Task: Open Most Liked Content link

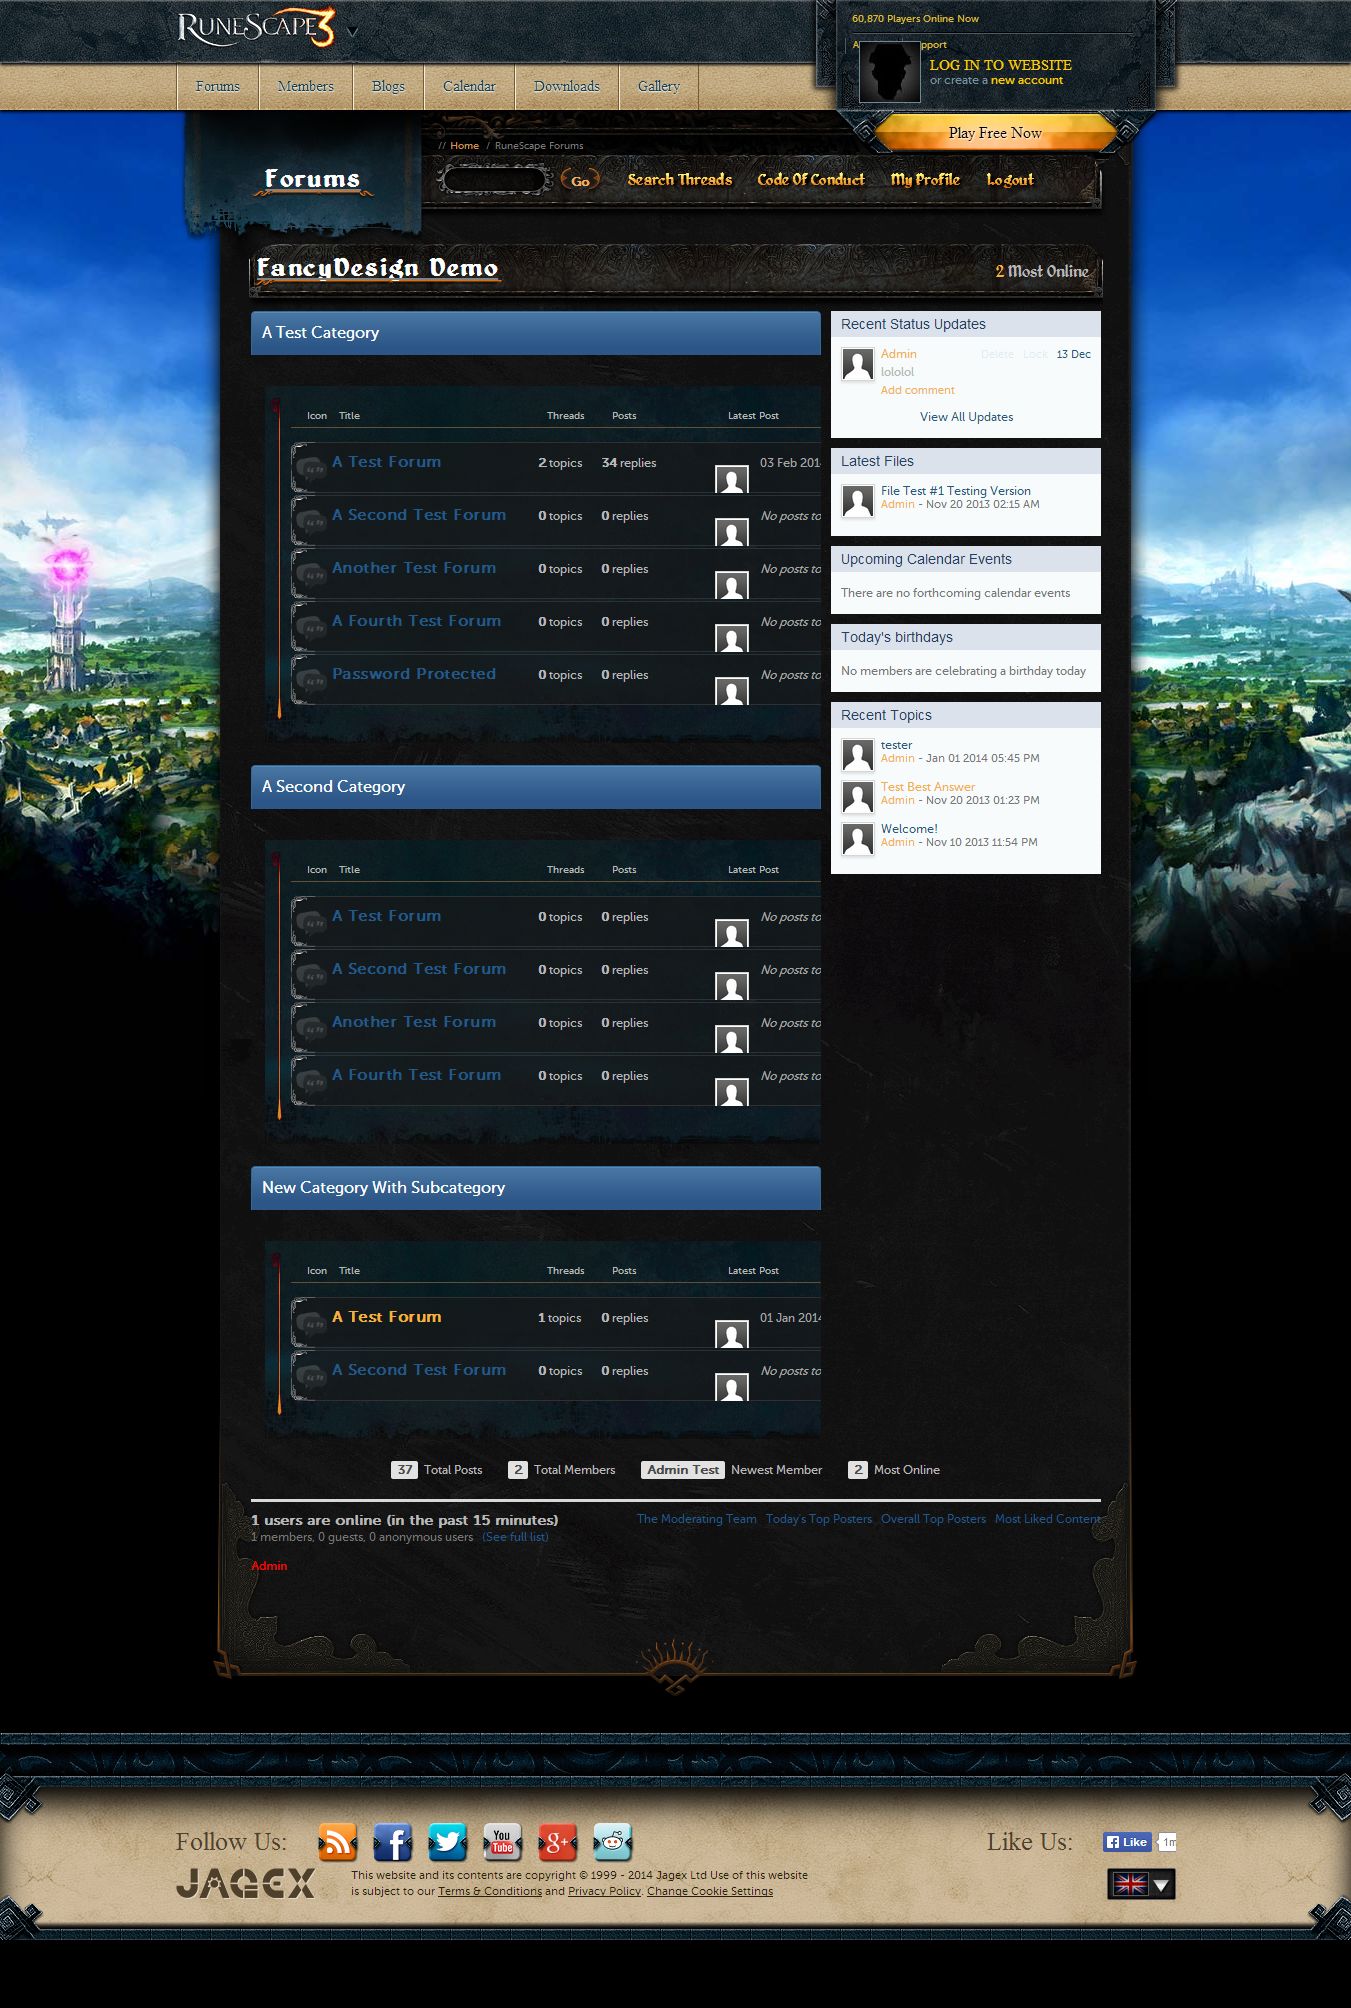Action: [x=1047, y=1519]
